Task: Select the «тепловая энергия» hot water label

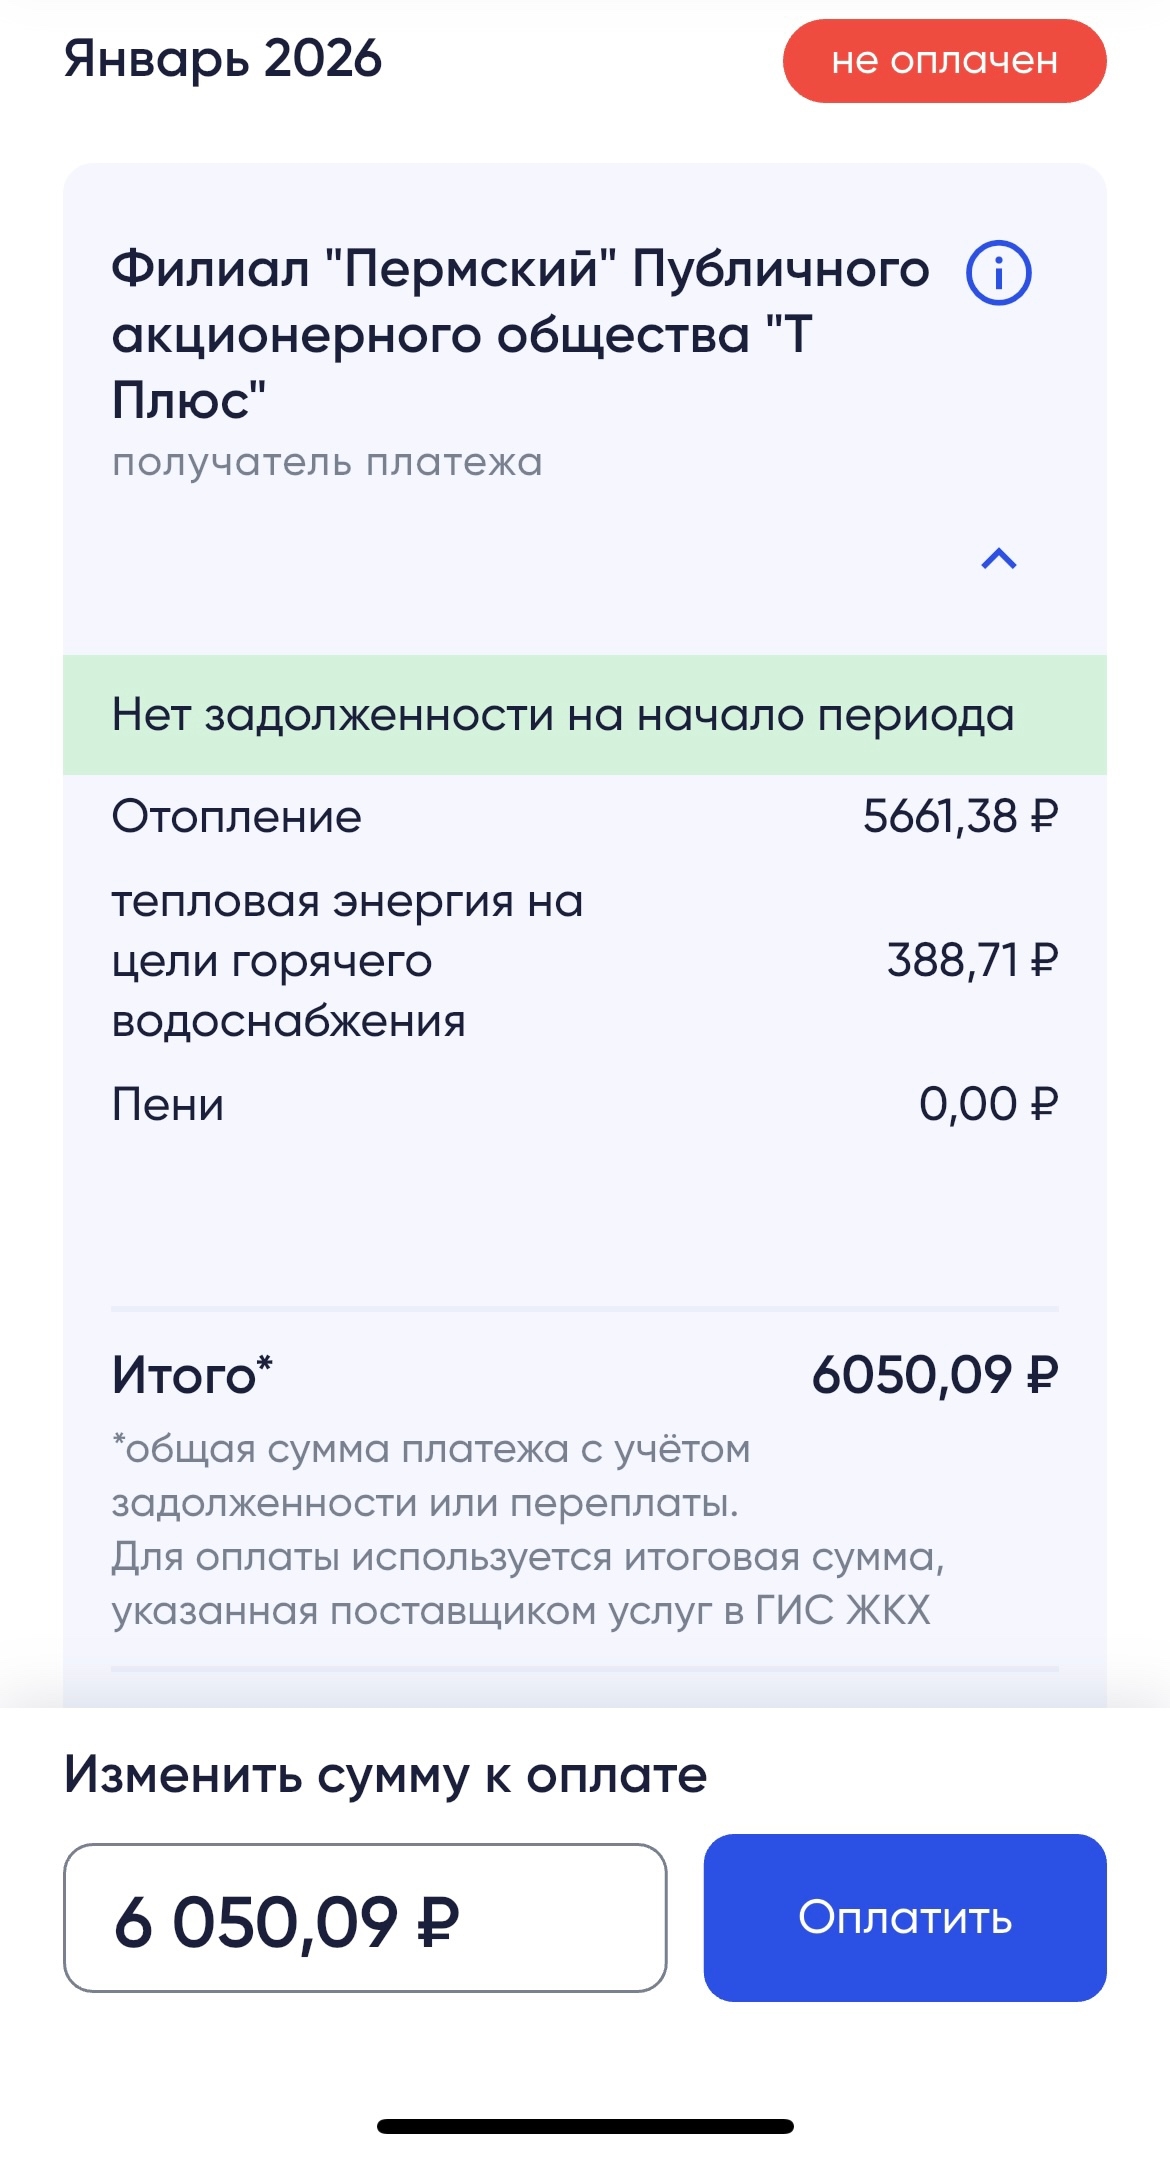Action: 347,961
